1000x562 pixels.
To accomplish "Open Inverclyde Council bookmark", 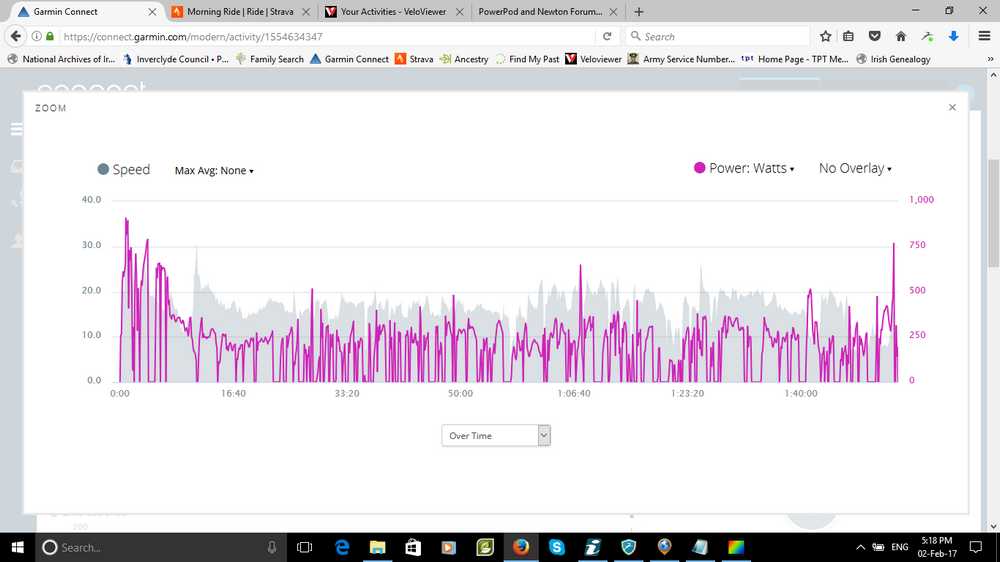I will (x=175, y=59).
